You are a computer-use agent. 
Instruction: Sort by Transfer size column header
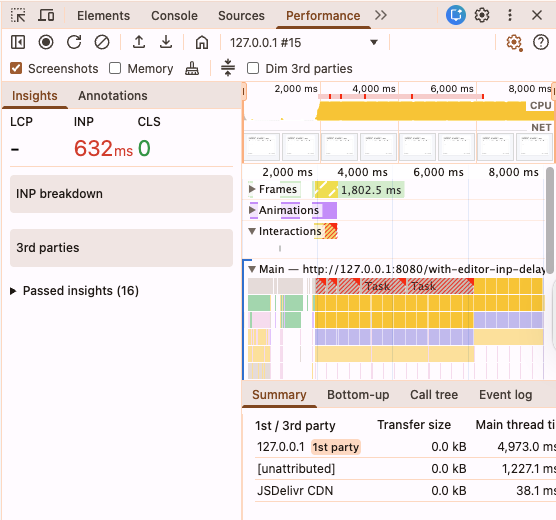pyautogui.click(x=414, y=425)
